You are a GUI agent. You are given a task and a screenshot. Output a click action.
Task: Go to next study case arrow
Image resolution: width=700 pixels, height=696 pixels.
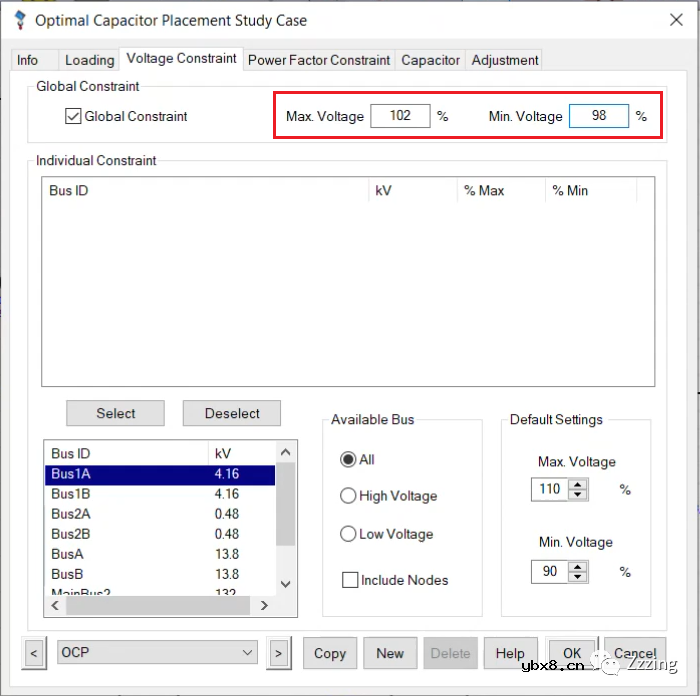coord(278,653)
